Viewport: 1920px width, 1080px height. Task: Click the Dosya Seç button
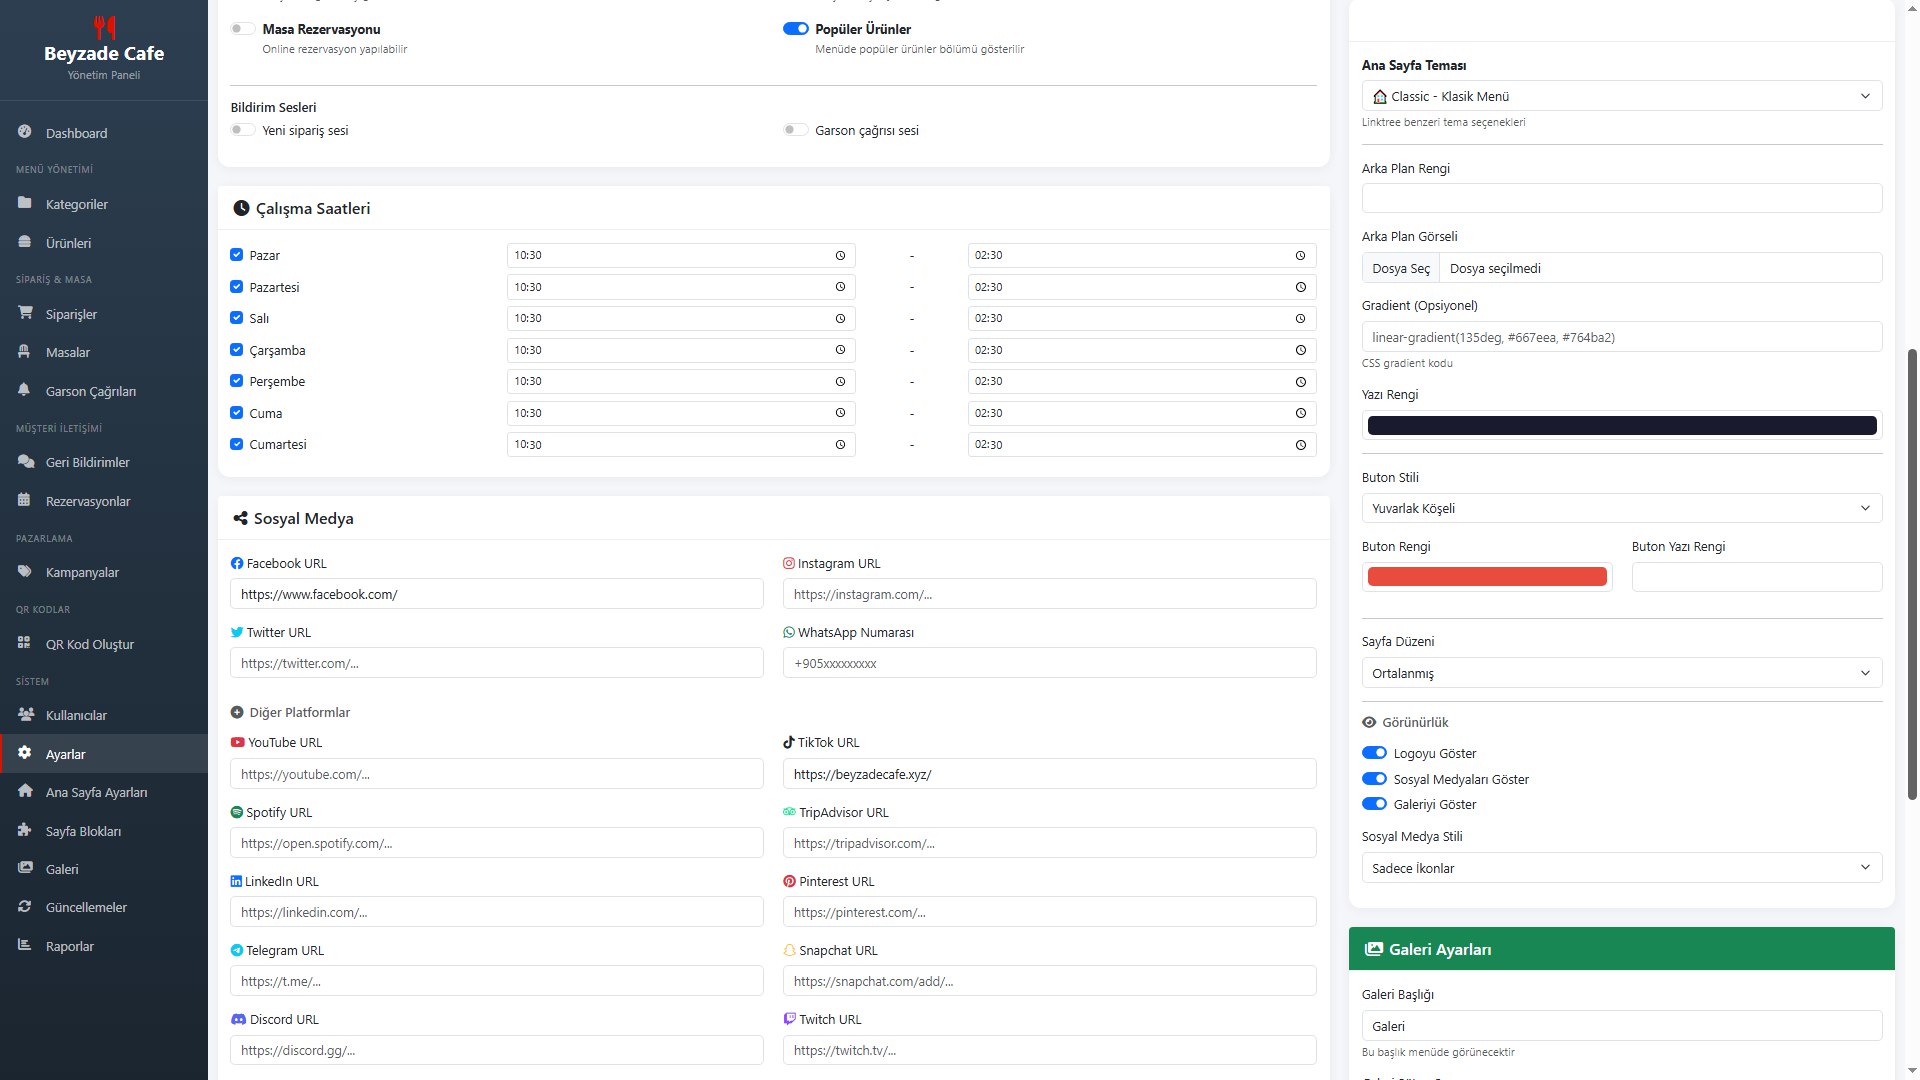[1400, 268]
